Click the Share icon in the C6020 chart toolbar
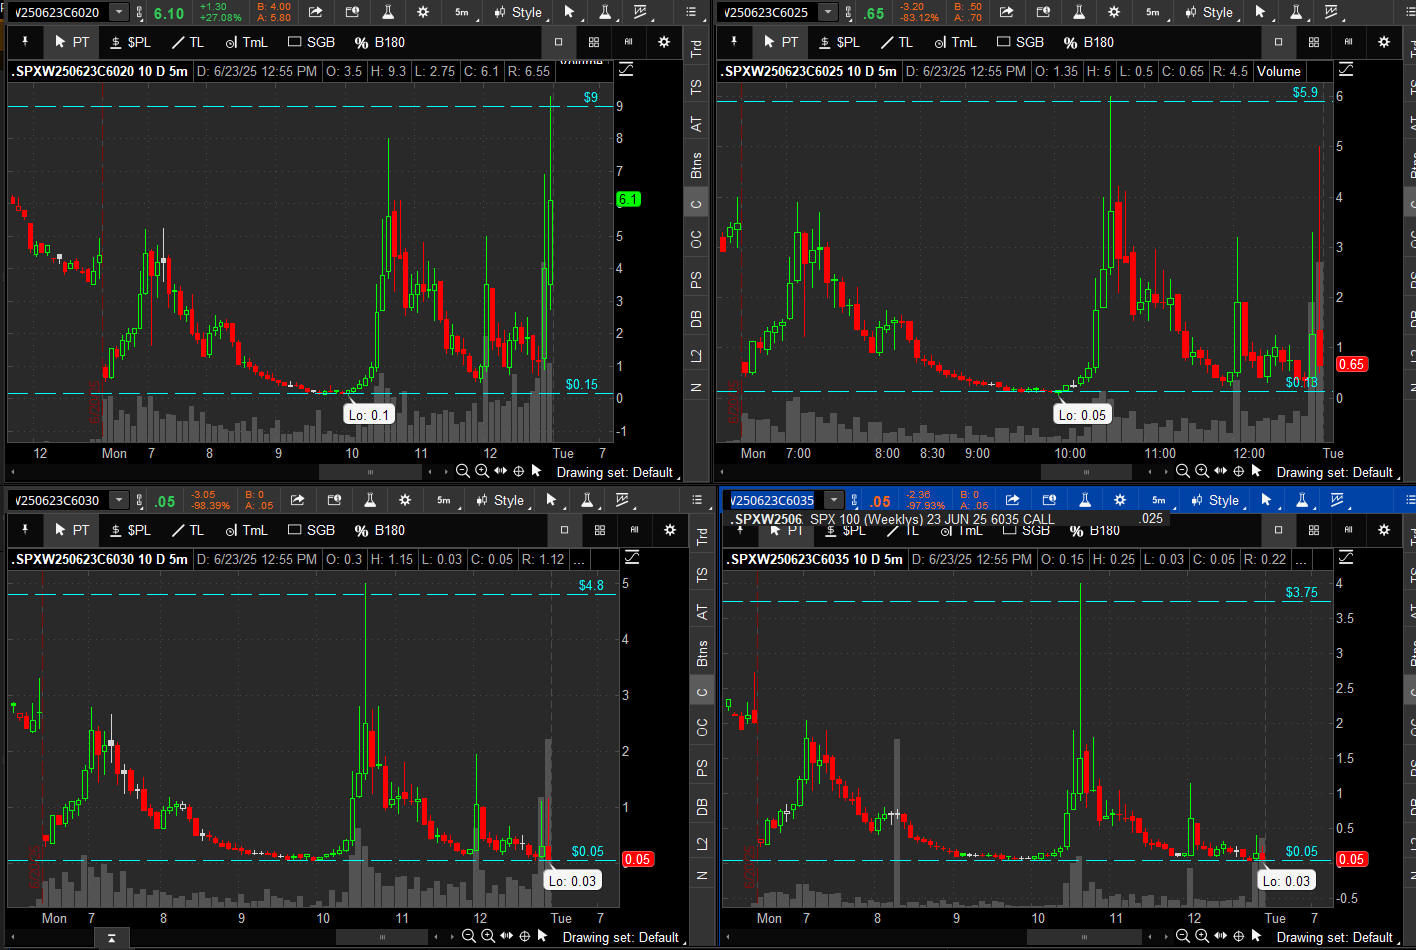 pyautogui.click(x=315, y=12)
